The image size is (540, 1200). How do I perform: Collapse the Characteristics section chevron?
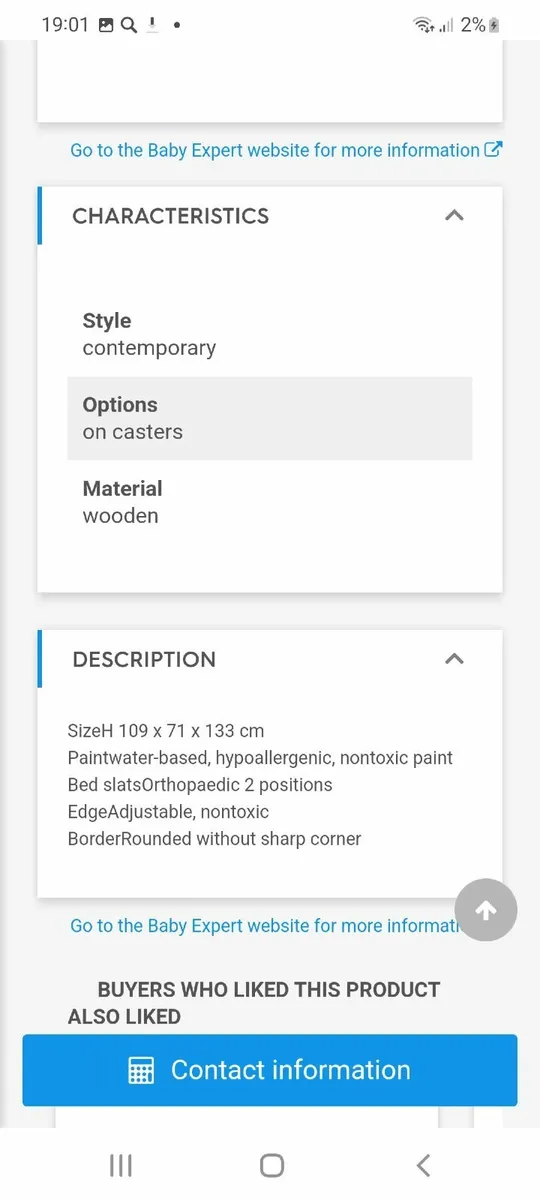(x=454, y=215)
